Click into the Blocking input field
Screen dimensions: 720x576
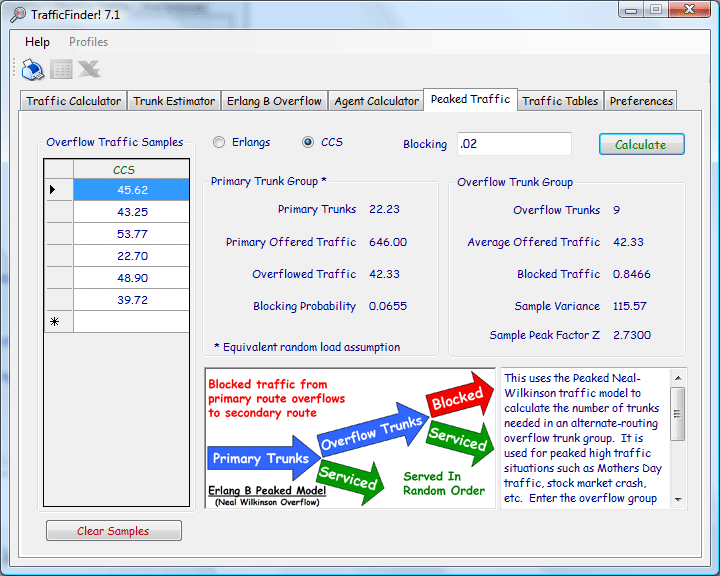tap(514, 144)
